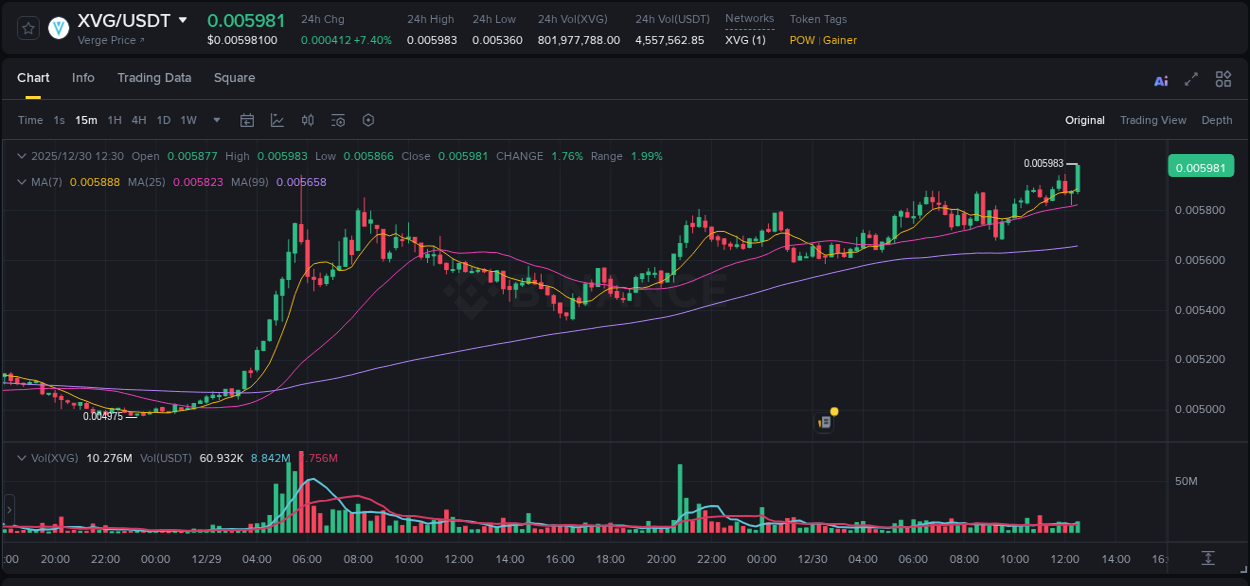Favorite XVG/USDT using the star icon

pos(27,28)
